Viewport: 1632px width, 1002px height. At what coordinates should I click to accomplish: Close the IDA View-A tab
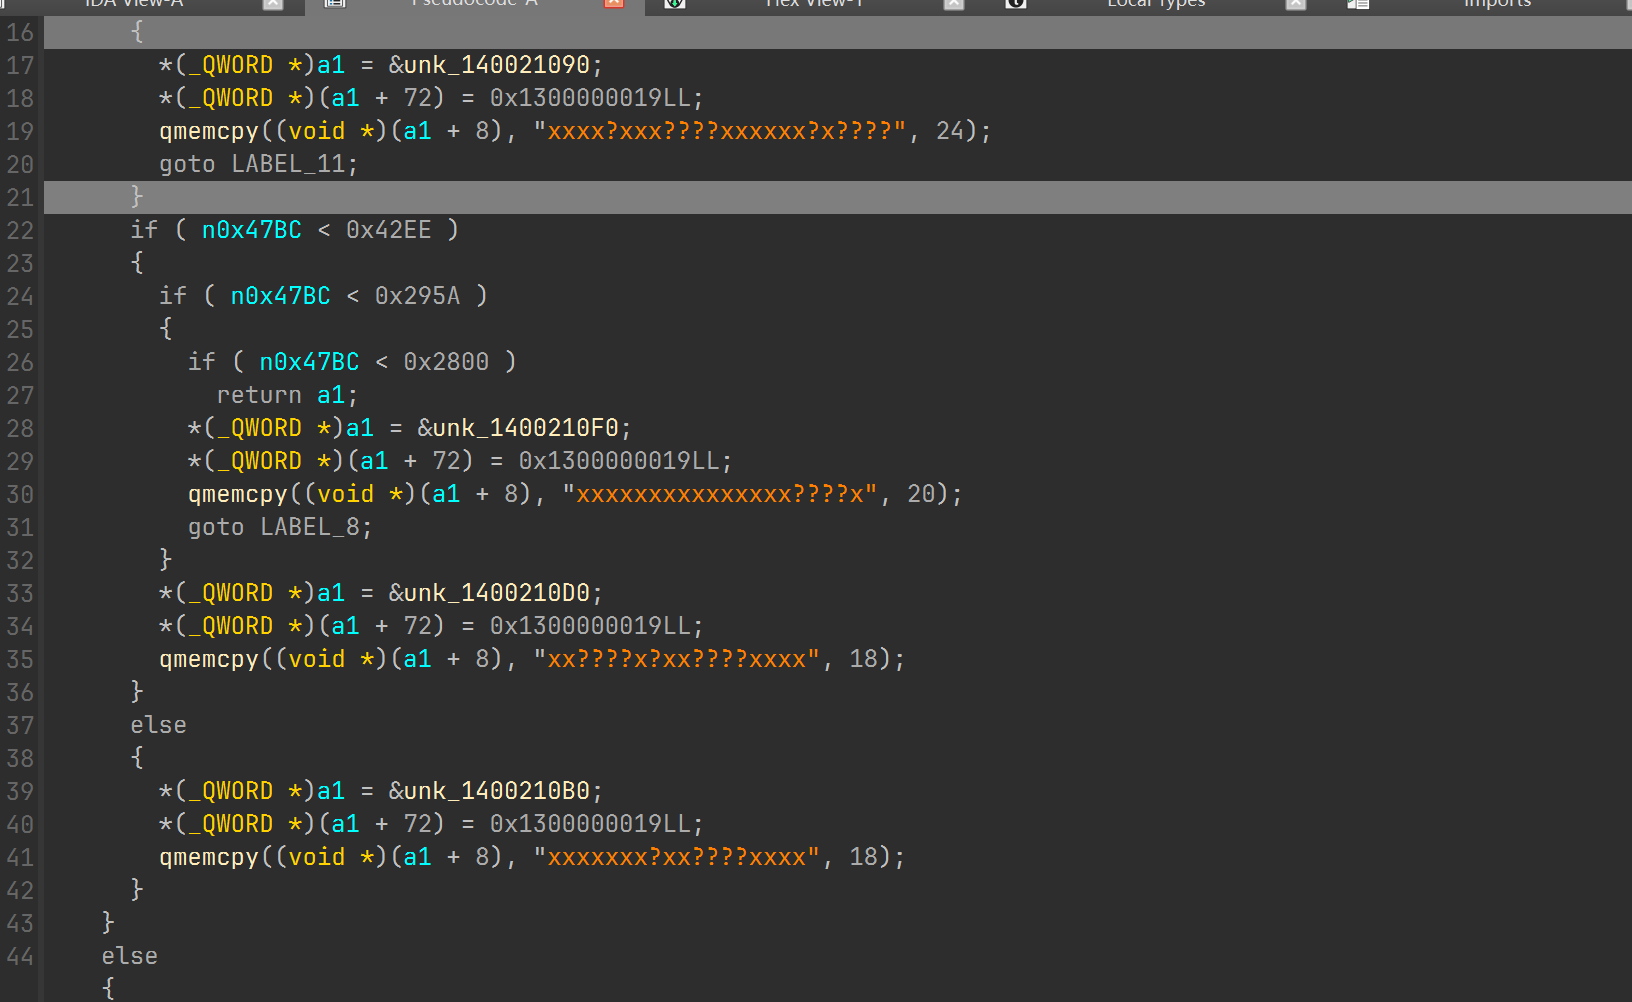272,4
